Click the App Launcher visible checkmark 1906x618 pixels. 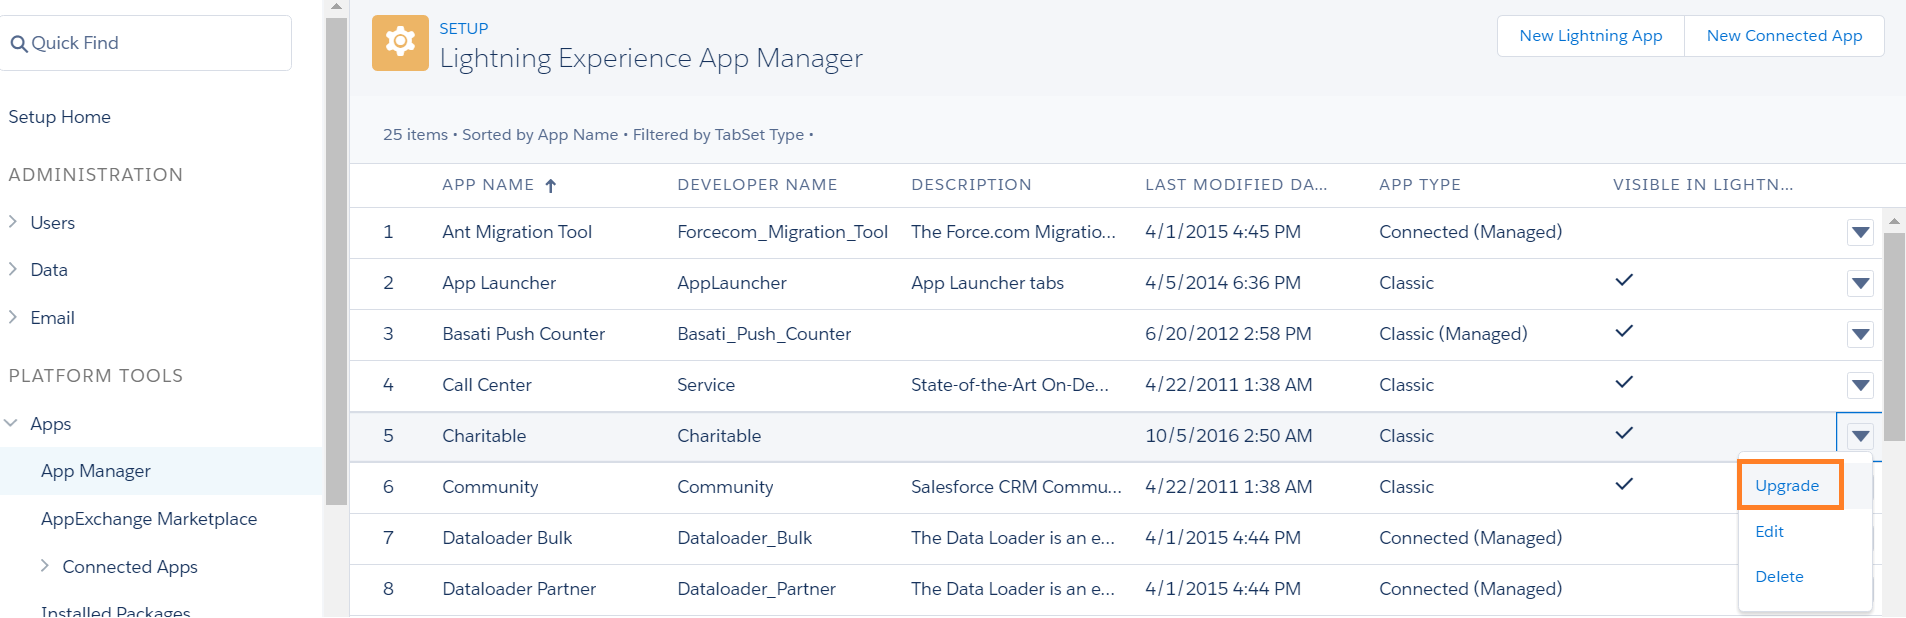(1624, 280)
